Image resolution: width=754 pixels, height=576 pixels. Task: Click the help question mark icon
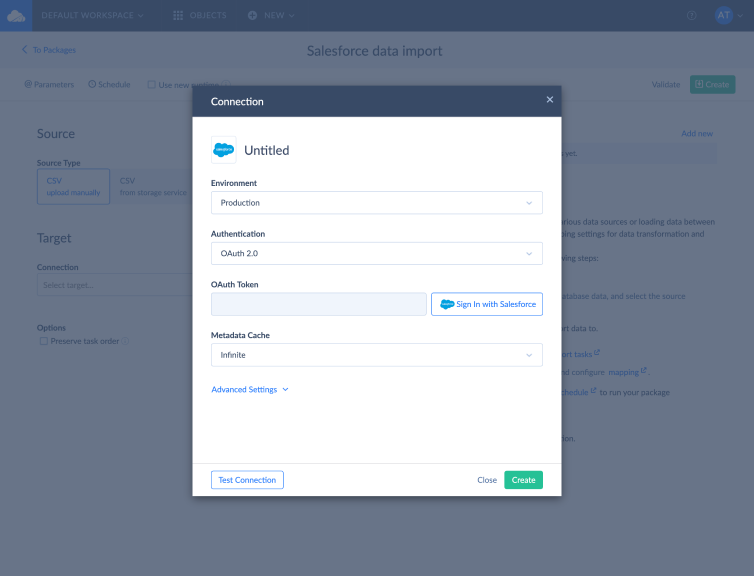click(x=691, y=15)
